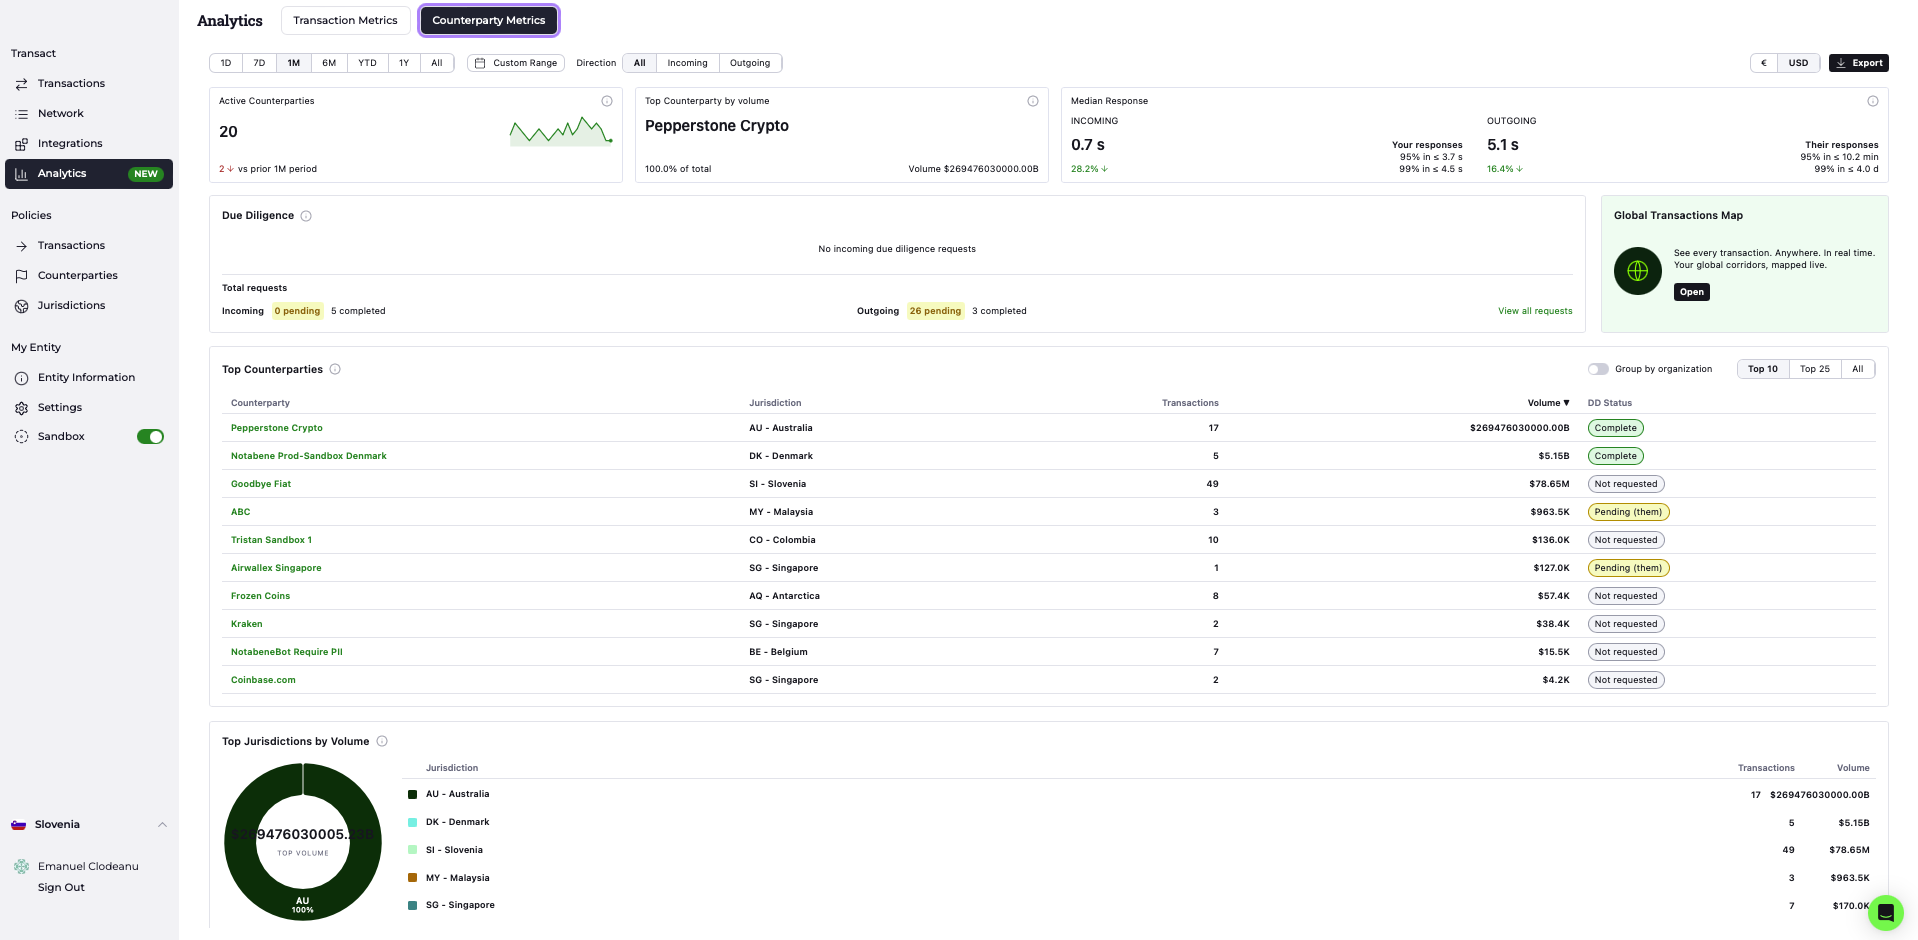Enable Group by organization toggle
The width and height of the screenshot is (1918, 940).
pyautogui.click(x=1598, y=369)
